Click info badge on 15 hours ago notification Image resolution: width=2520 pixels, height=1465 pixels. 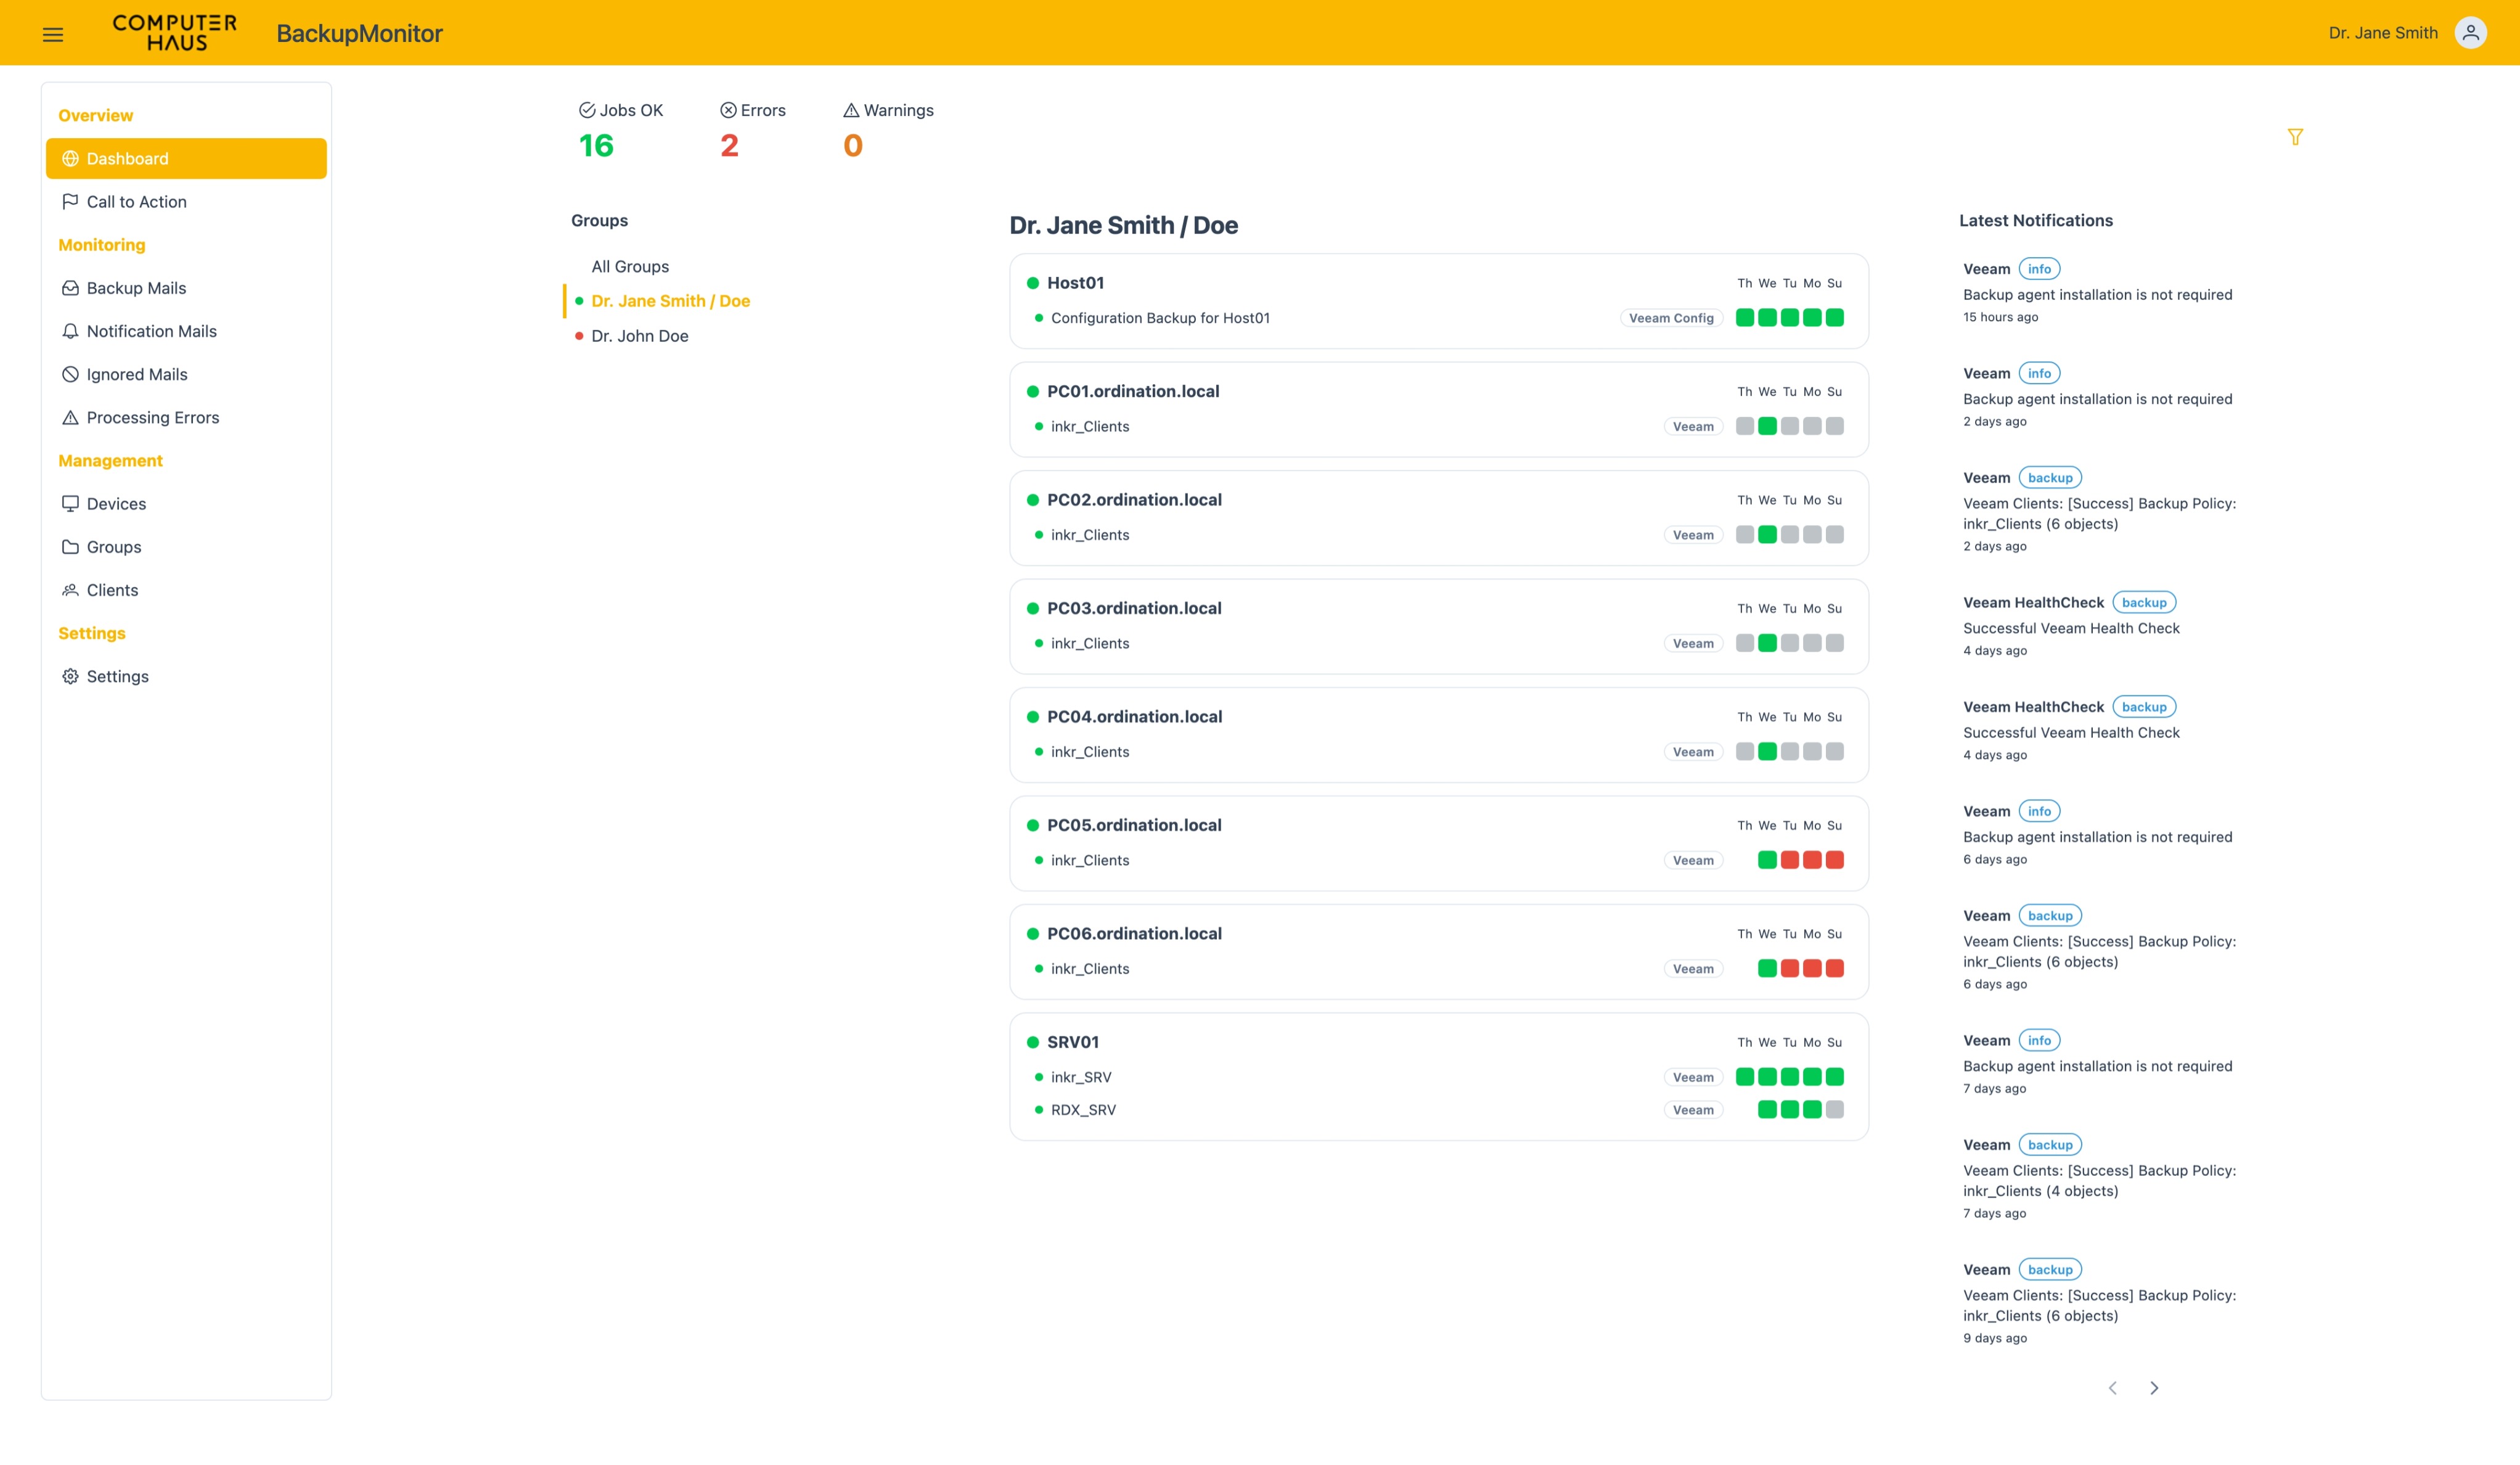tap(2039, 269)
